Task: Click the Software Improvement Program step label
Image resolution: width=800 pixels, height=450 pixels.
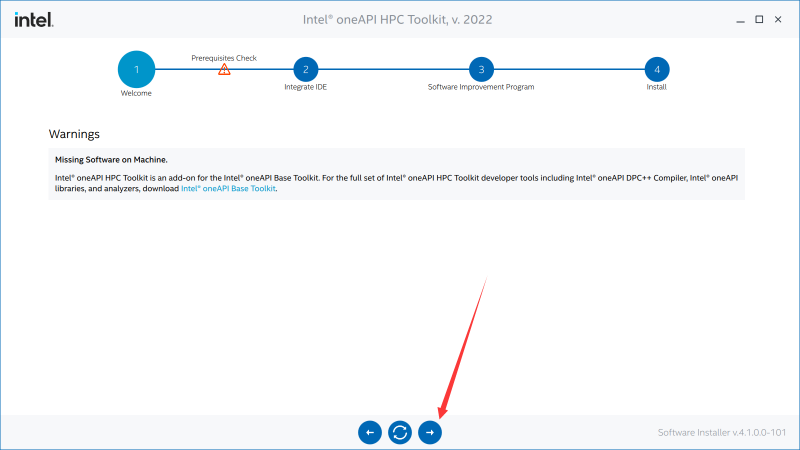Action: click(x=481, y=87)
